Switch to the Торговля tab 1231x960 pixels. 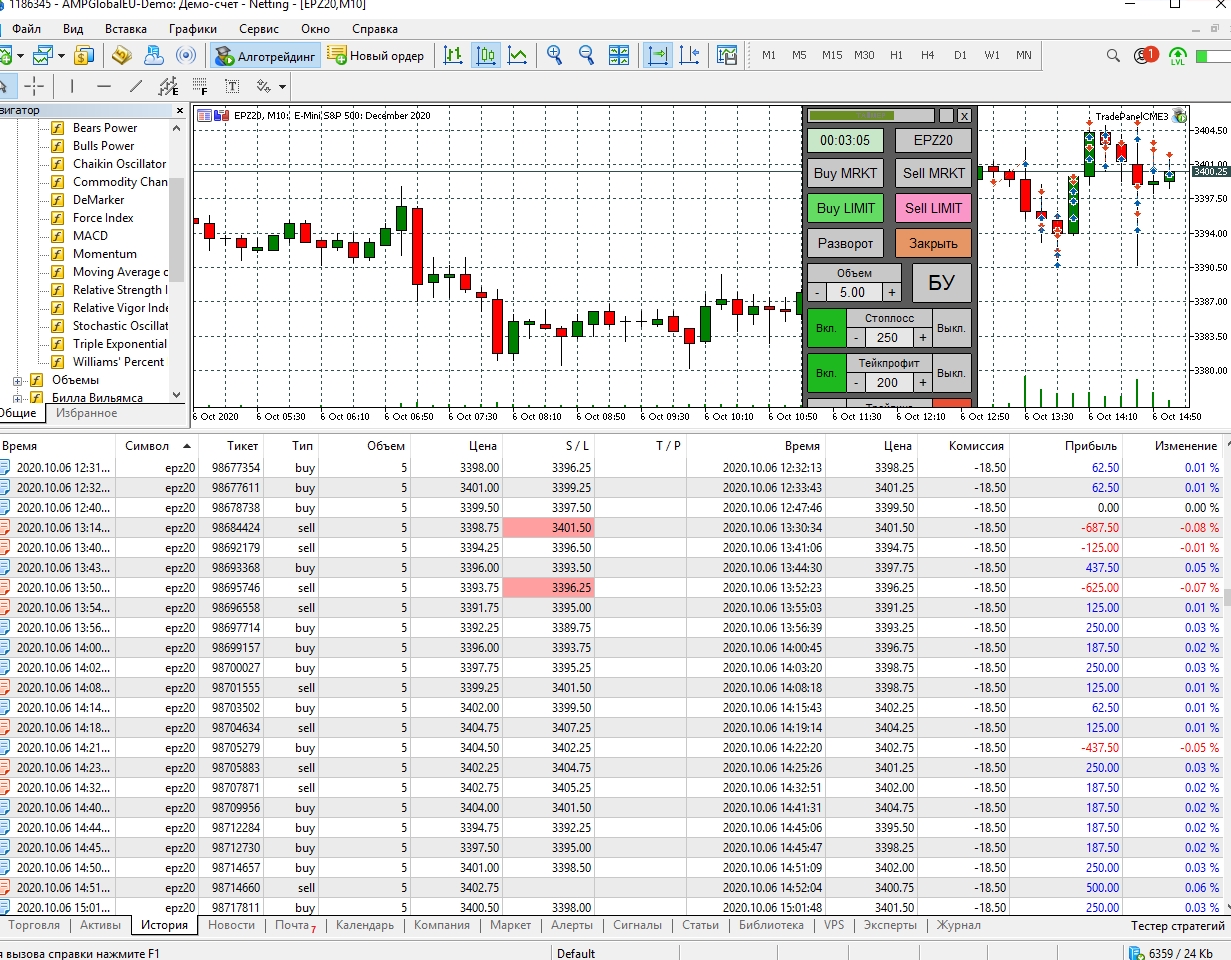click(x=34, y=925)
